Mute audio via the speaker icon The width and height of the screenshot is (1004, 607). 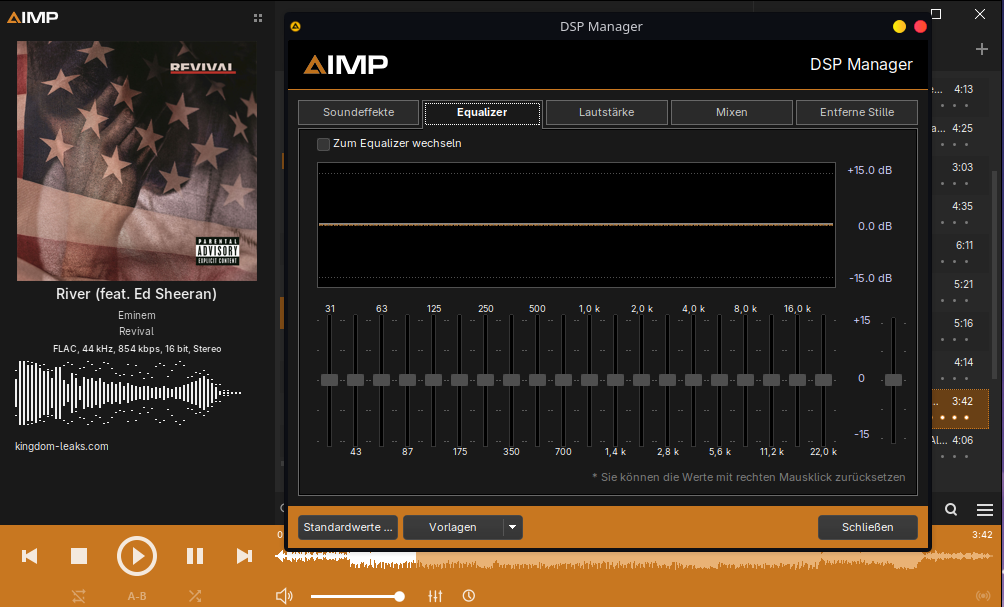pyautogui.click(x=284, y=596)
